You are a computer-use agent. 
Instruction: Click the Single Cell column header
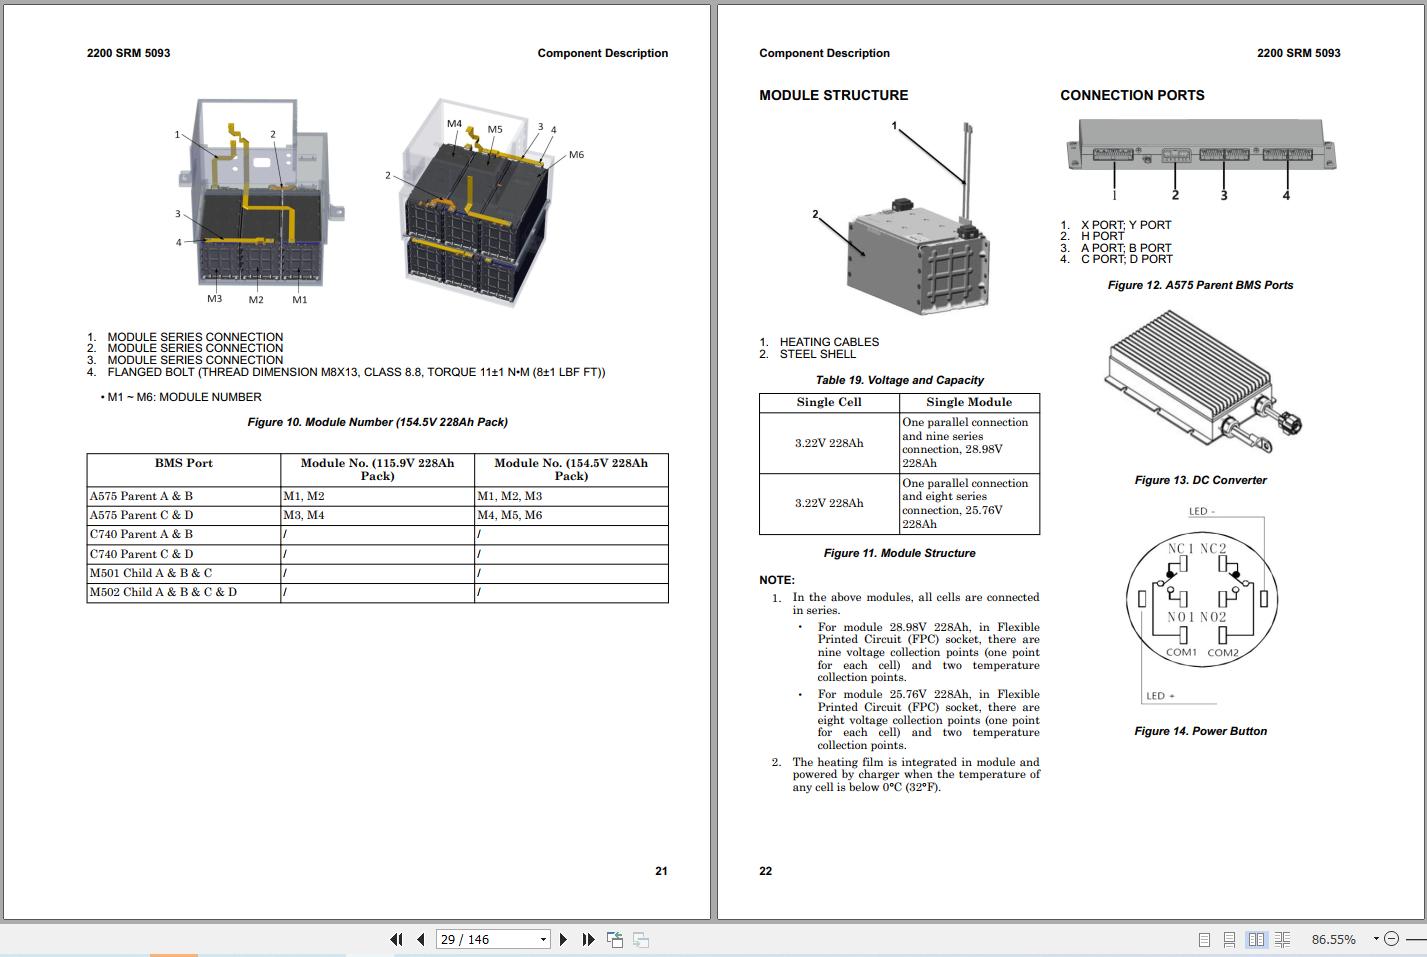click(x=829, y=402)
